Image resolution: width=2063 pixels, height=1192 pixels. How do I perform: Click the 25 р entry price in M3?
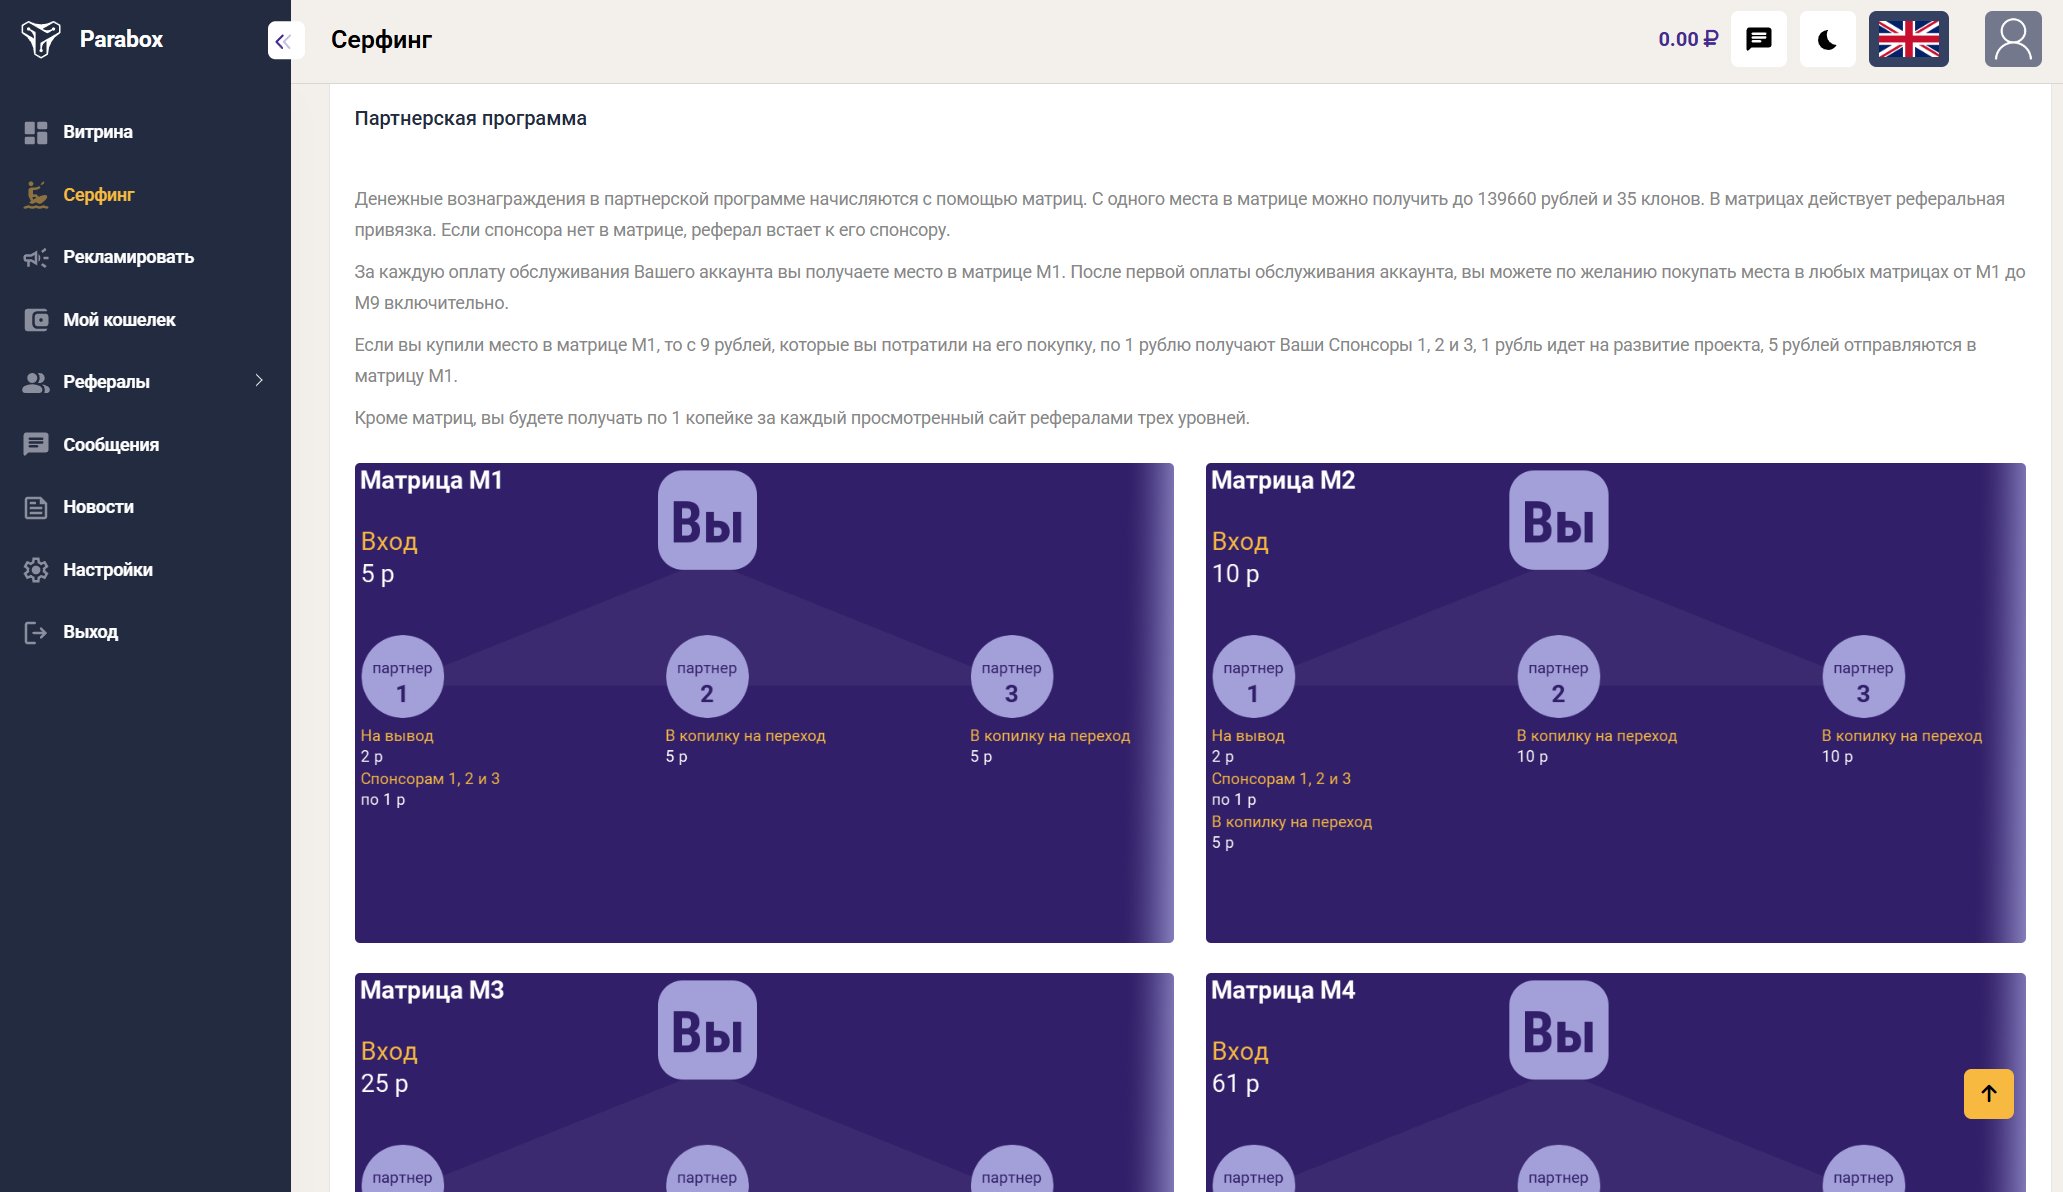(x=385, y=1084)
